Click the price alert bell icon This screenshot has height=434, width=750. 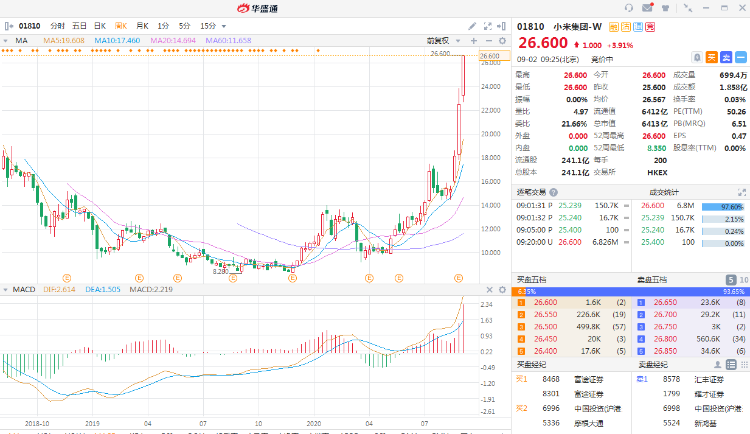[697, 56]
